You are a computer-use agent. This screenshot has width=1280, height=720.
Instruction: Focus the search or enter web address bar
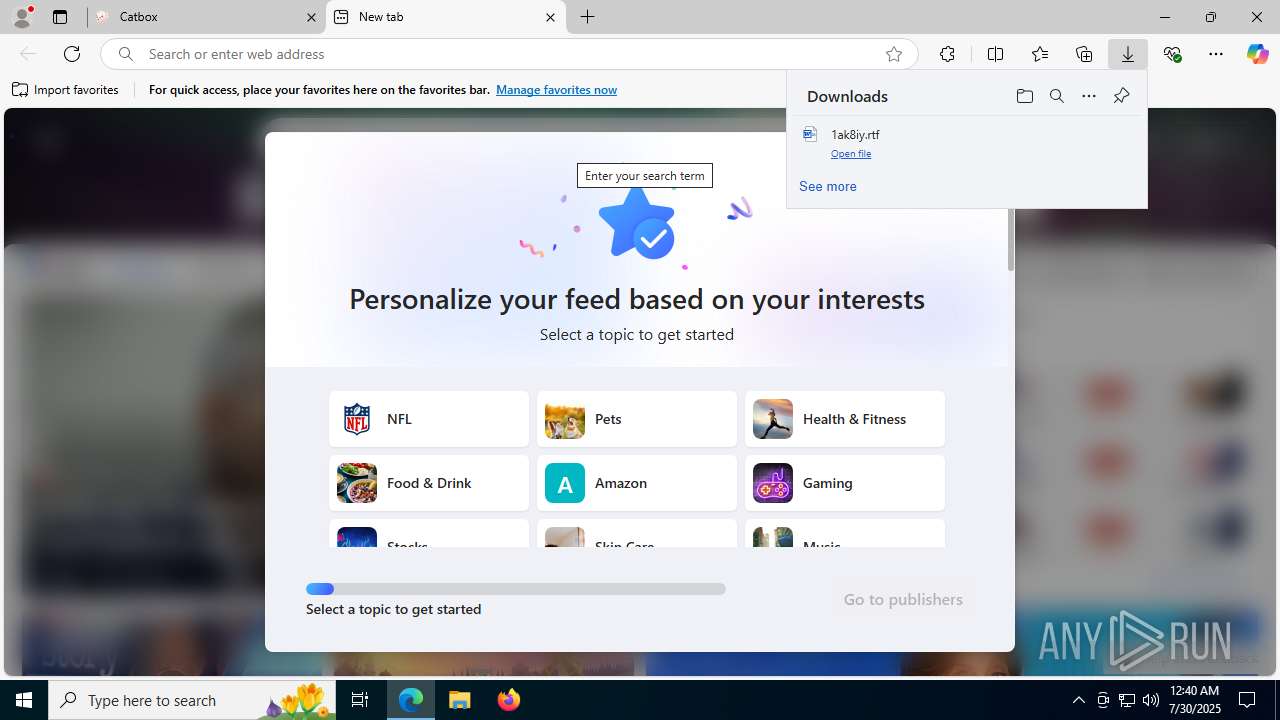tap(510, 54)
